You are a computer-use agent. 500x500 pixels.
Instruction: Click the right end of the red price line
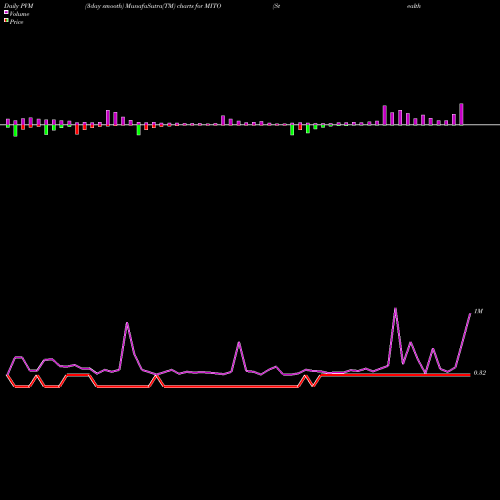pyautogui.click(x=469, y=375)
